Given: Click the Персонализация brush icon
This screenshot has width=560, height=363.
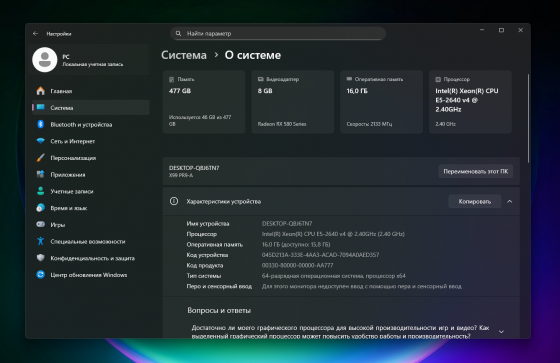Looking at the screenshot, I should click(x=41, y=158).
